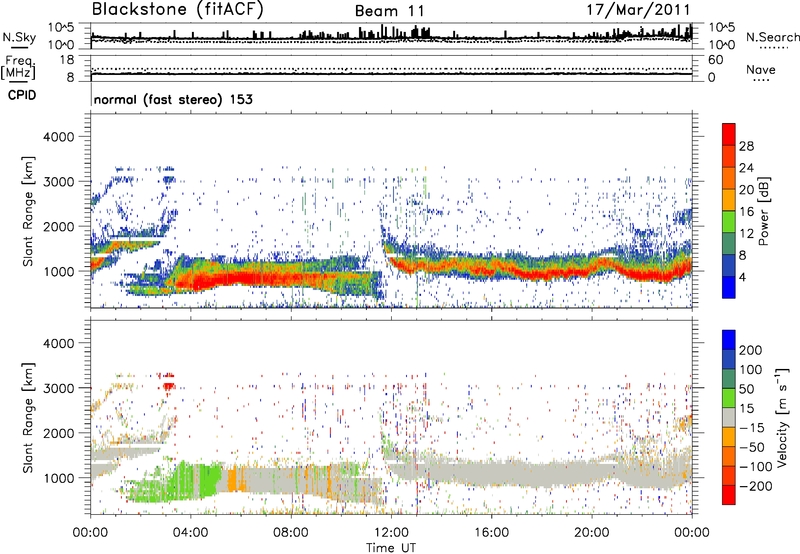Click the date '17/Mar/2011'
This screenshot has height=554, width=800.
pyautogui.click(x=638, y=10)
